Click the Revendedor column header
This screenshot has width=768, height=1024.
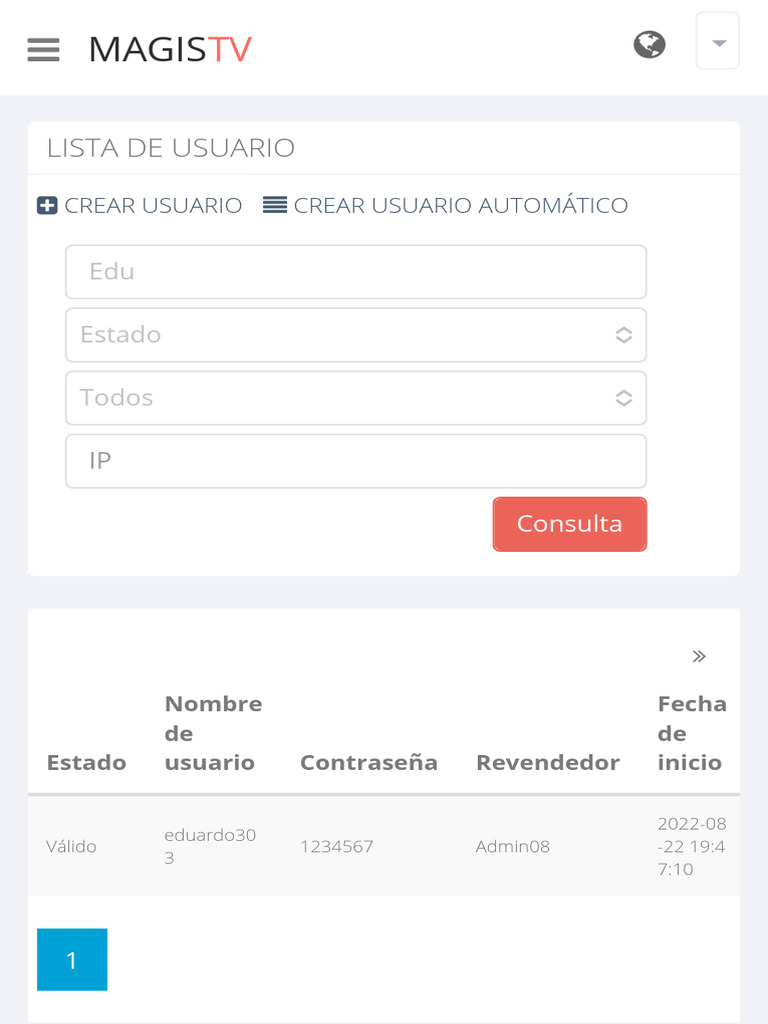(547, 763)
